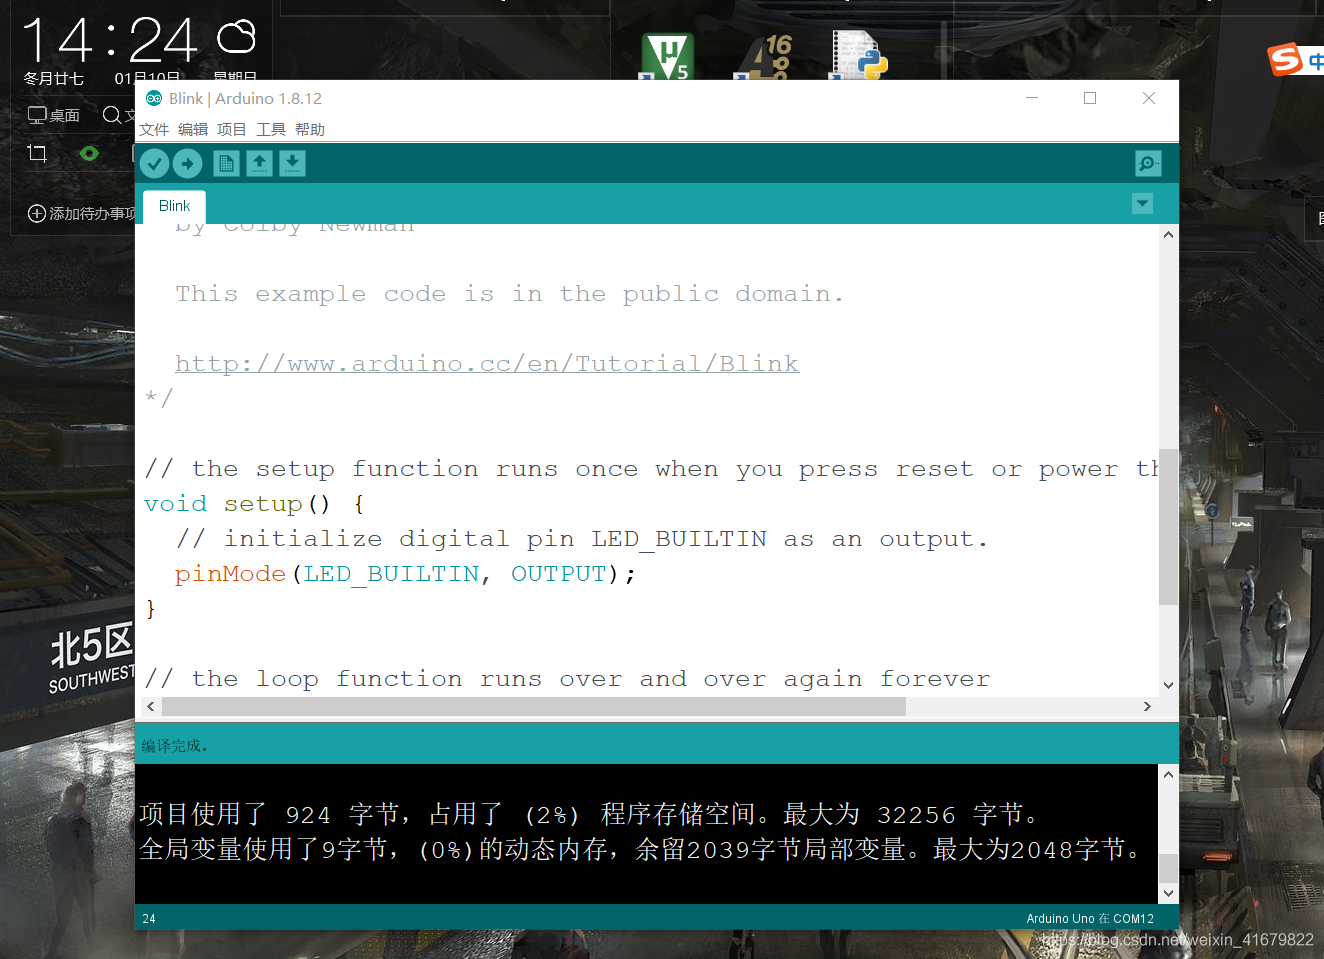The image size is (1324, 959).
Task: Click the Arduino logo in title bar
Action: click(154, 98)
